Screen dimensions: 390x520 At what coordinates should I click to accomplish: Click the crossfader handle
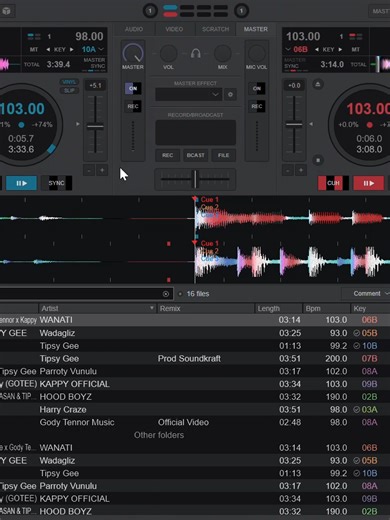coord(195,179)
